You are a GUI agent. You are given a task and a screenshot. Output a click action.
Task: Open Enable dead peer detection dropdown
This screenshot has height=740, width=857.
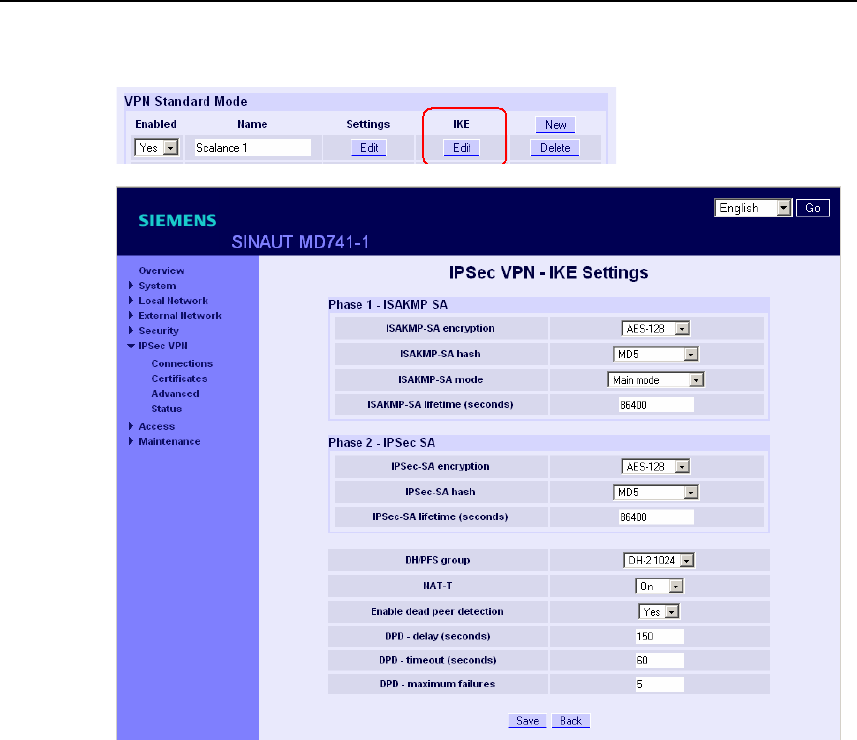click(x=659, y=612)
